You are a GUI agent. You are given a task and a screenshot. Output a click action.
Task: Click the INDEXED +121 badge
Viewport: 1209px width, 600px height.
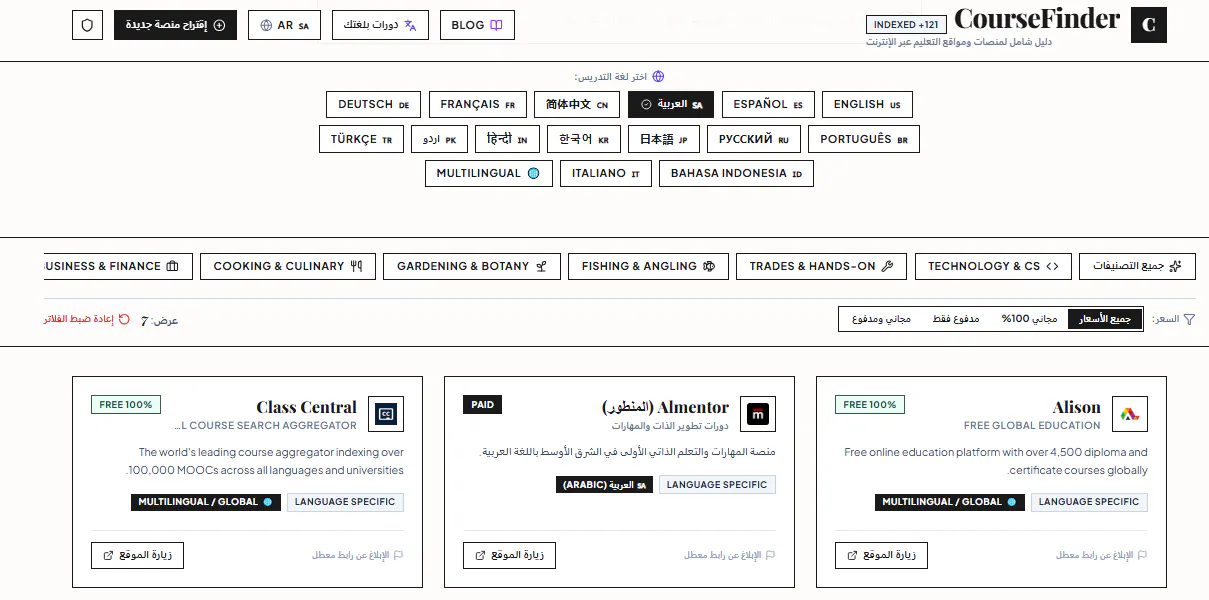coord(906,24)
